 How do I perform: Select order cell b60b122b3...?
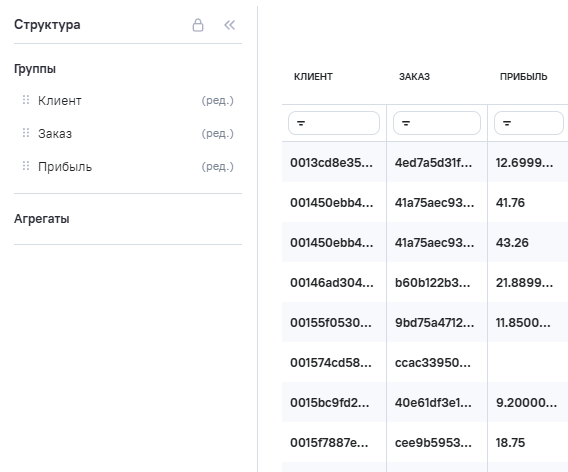pos(437,282)
